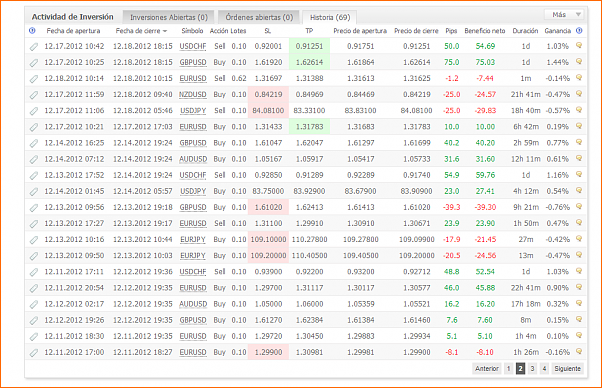Click the Ganancia value 1.44%
Image resolution: width=602 pixels, height=388 pixels.
pos(557,62)
